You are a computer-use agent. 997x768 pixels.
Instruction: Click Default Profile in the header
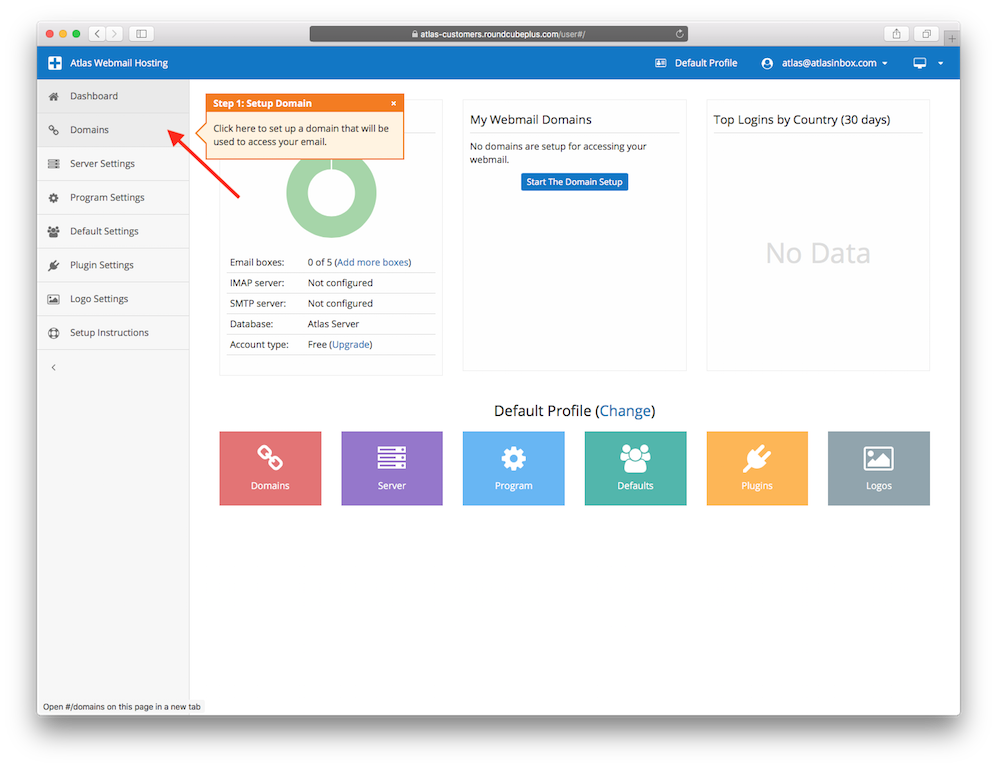coord(706,63)
